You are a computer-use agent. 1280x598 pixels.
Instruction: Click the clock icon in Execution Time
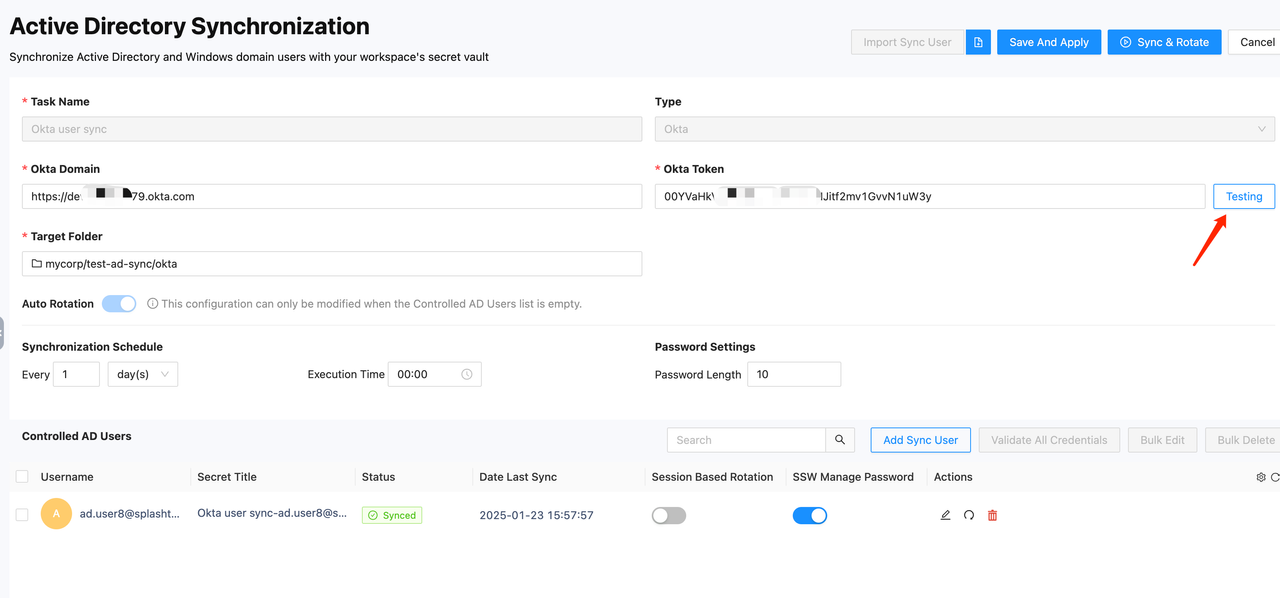click(x=467, y=374)
